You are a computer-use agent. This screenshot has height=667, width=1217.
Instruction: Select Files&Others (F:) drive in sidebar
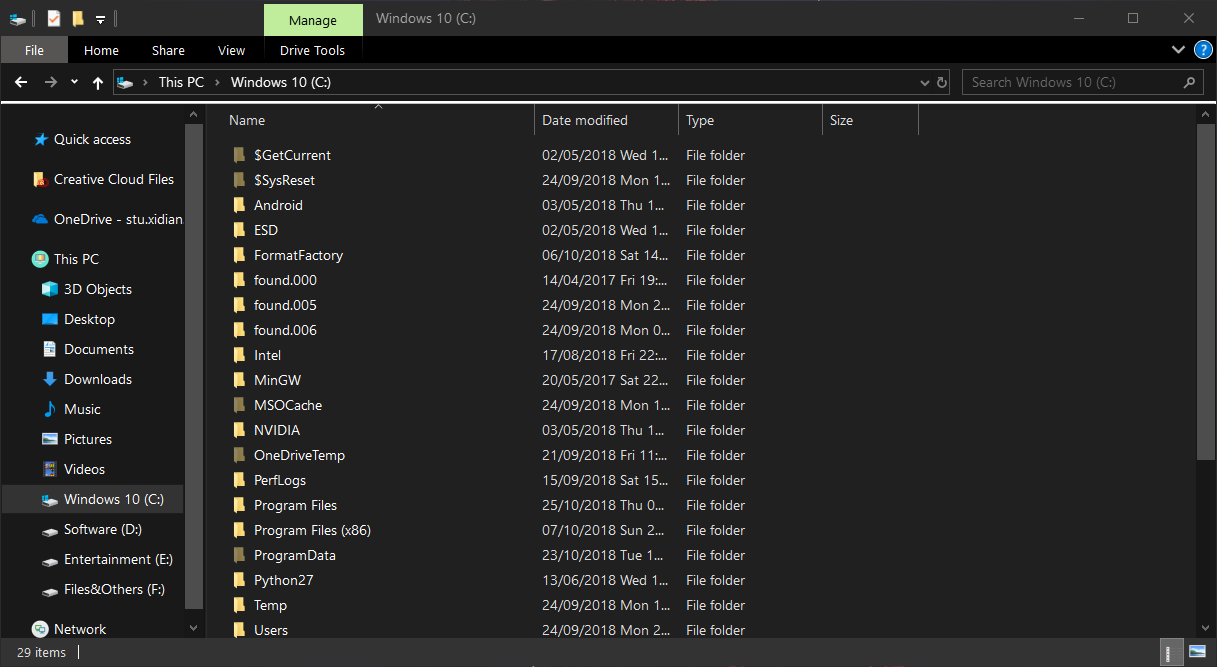[x=114, y=589]
